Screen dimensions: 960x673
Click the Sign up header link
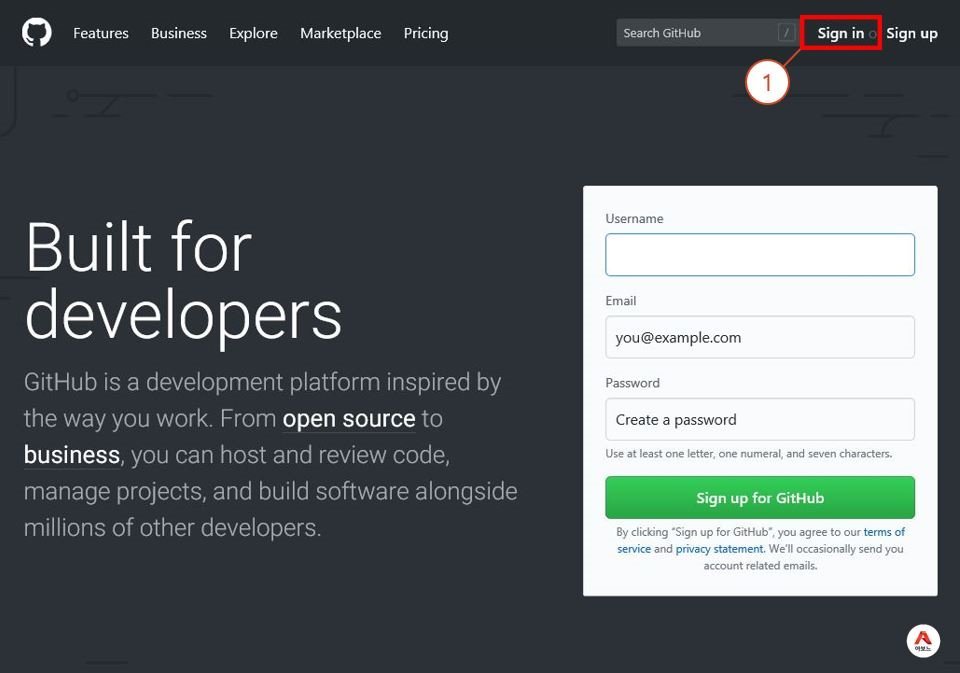pos(912,33)
